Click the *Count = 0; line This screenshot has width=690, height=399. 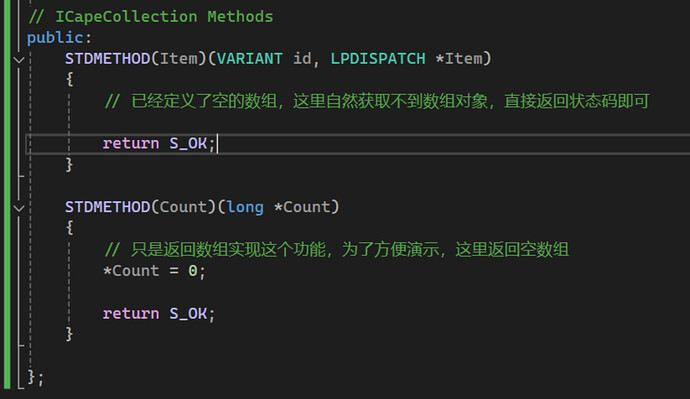point(154,271)
